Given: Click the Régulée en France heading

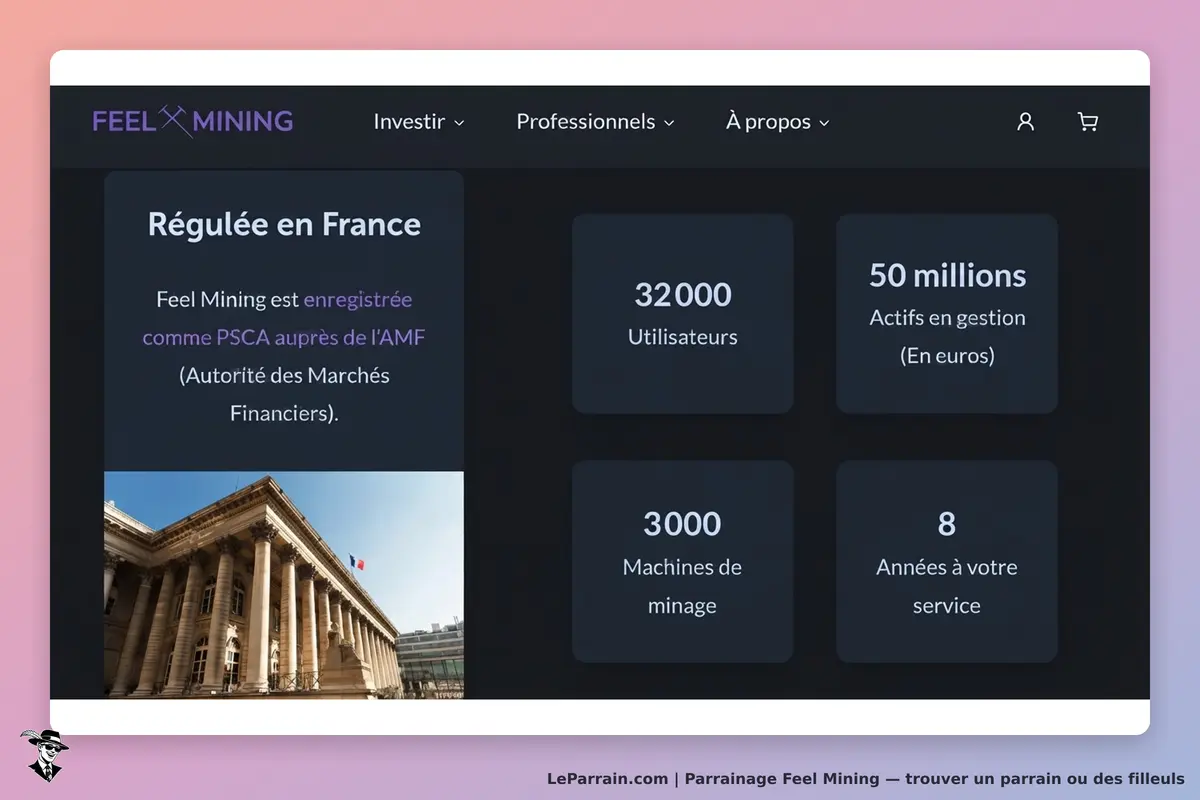Looking at the screenshot, I should coord(284,224).
